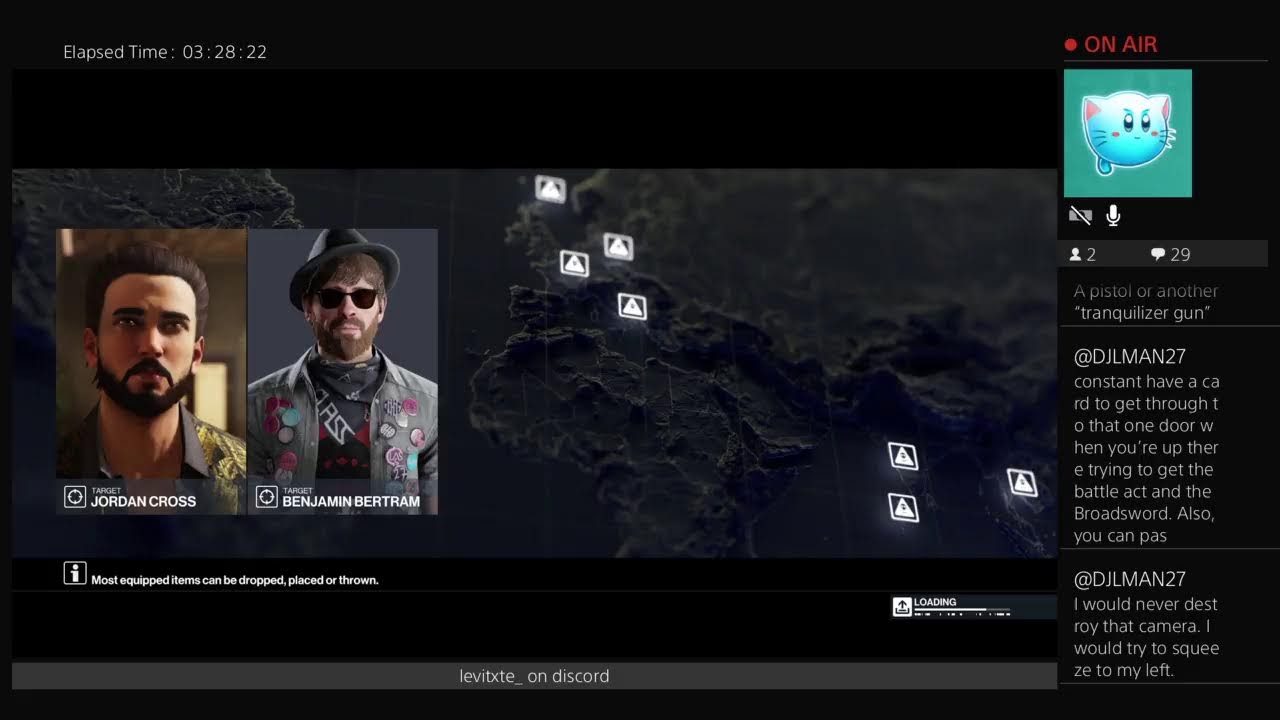Click the target crosshair icon beside Benjamin Bertram

(266, 497)
